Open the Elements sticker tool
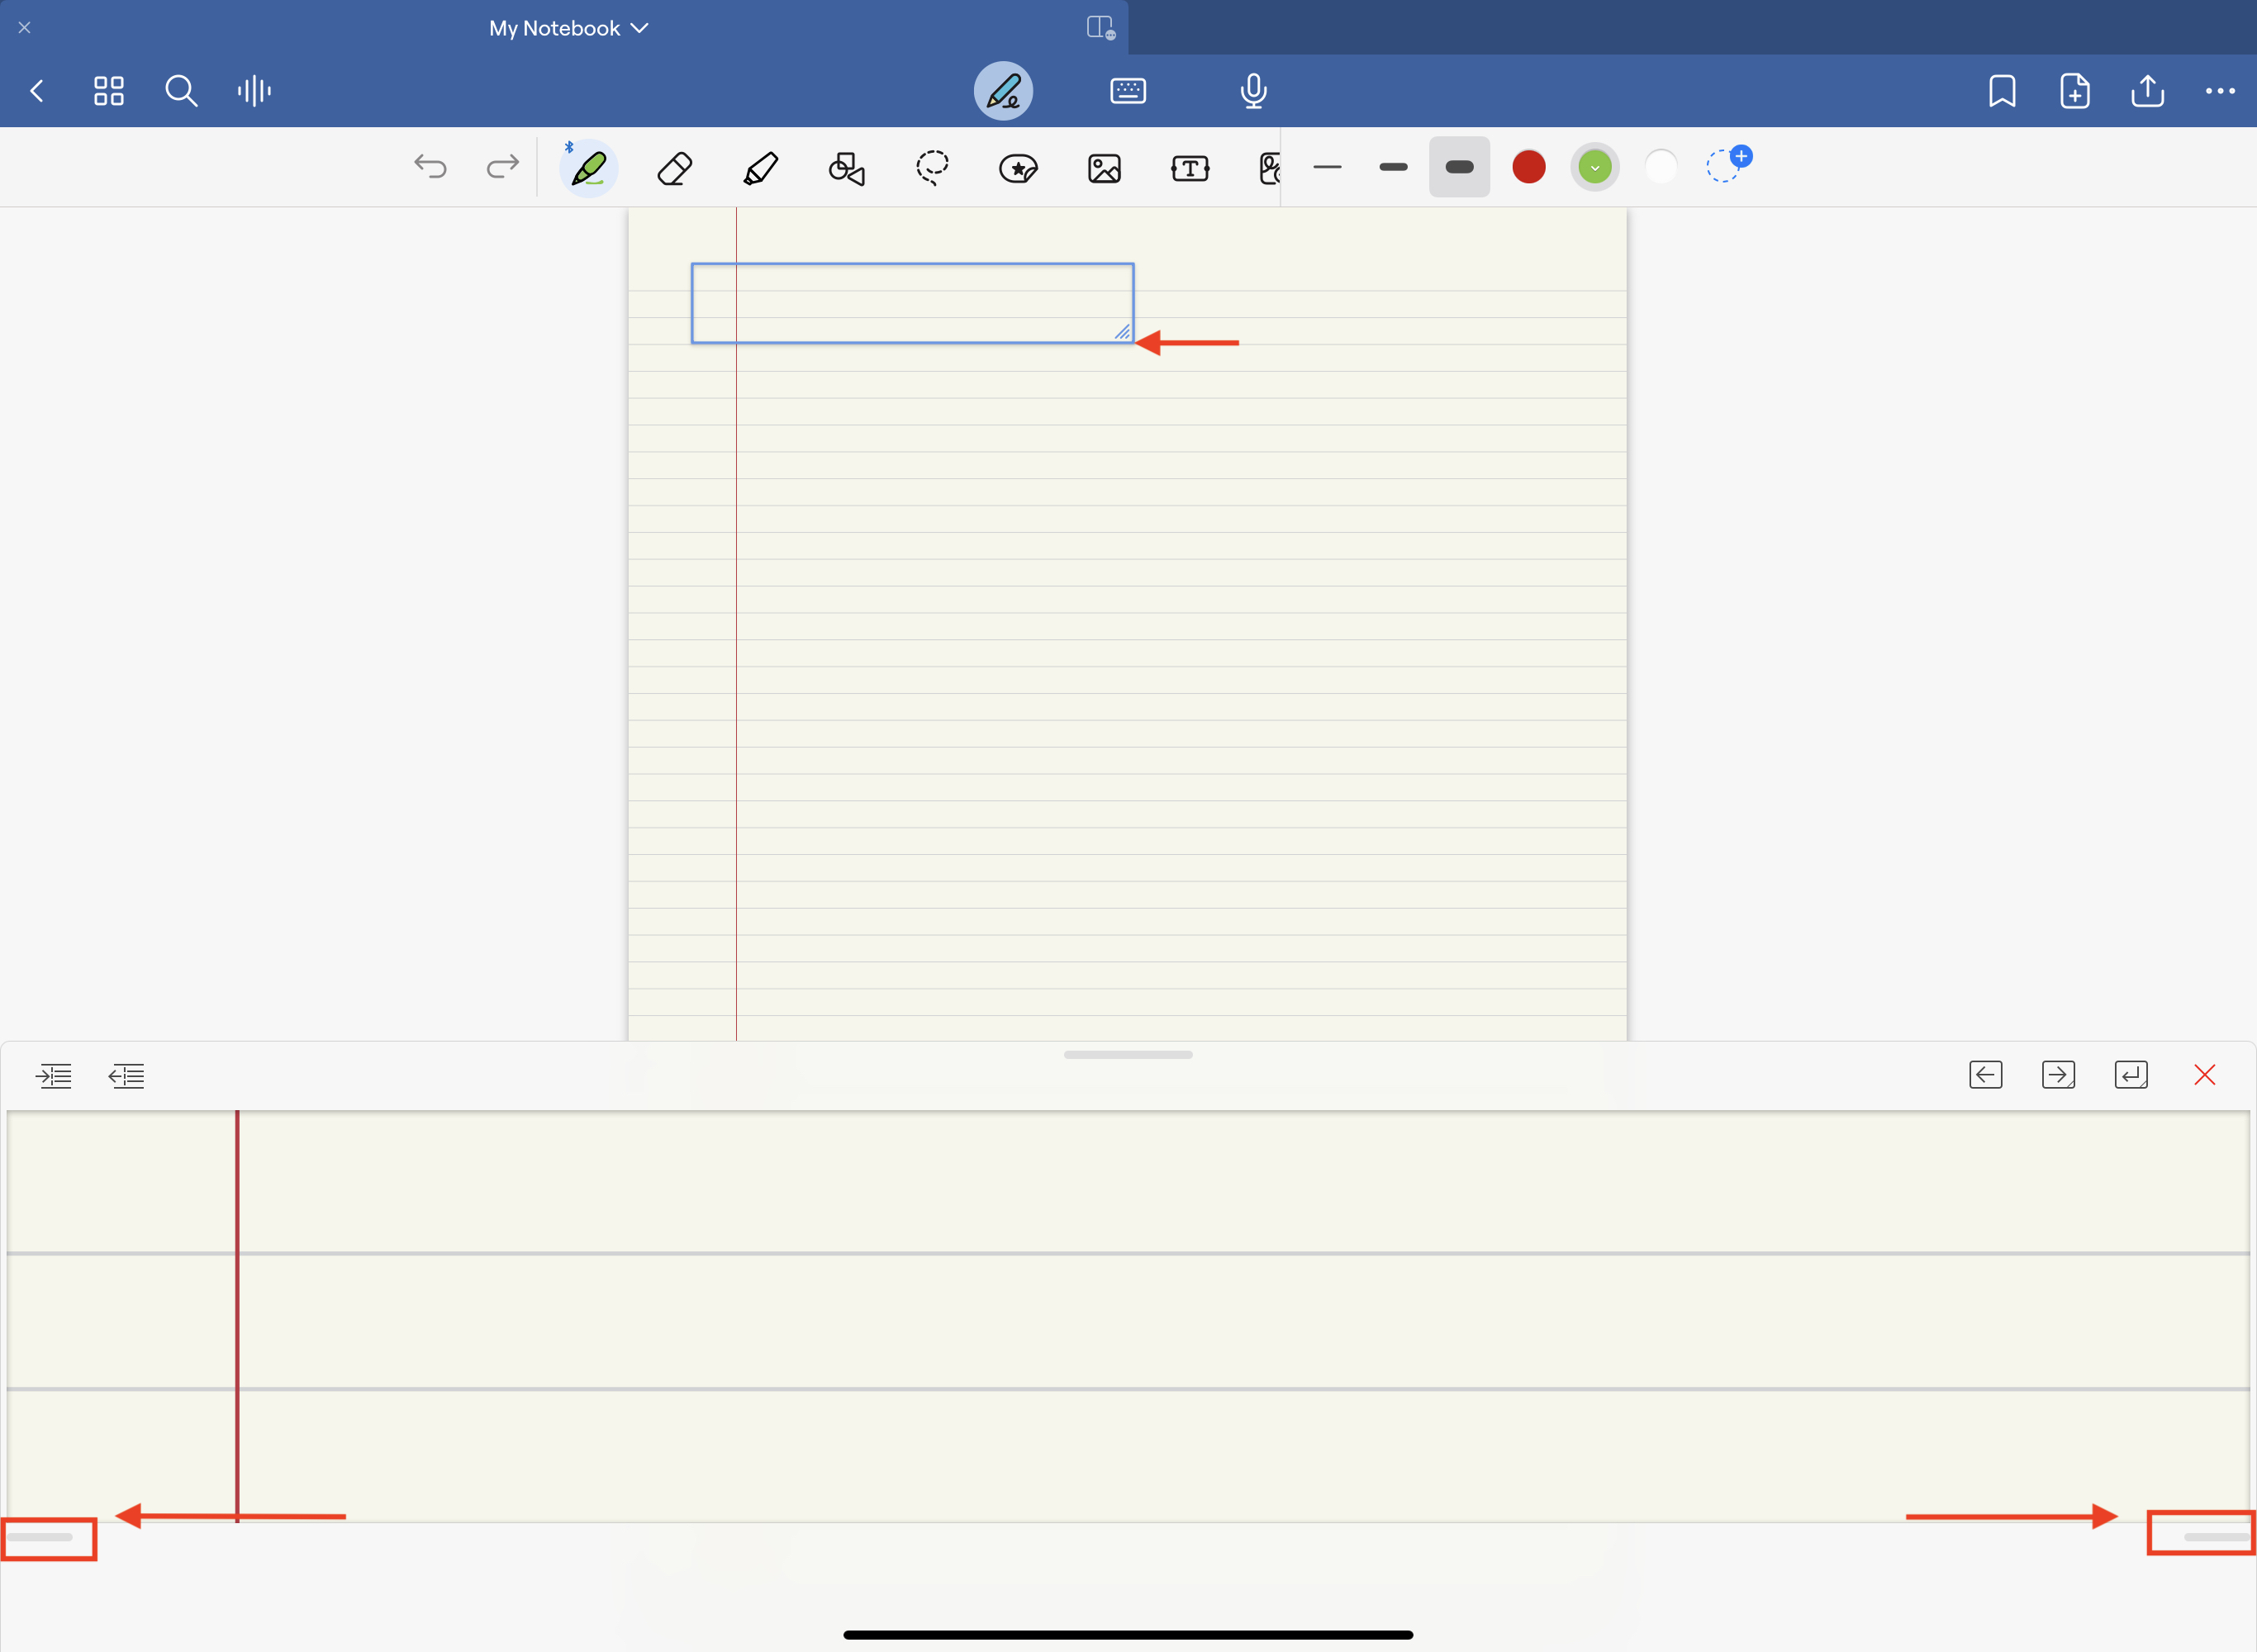The width and height of the screenshot is (2257, 1652). point(1018,168)
